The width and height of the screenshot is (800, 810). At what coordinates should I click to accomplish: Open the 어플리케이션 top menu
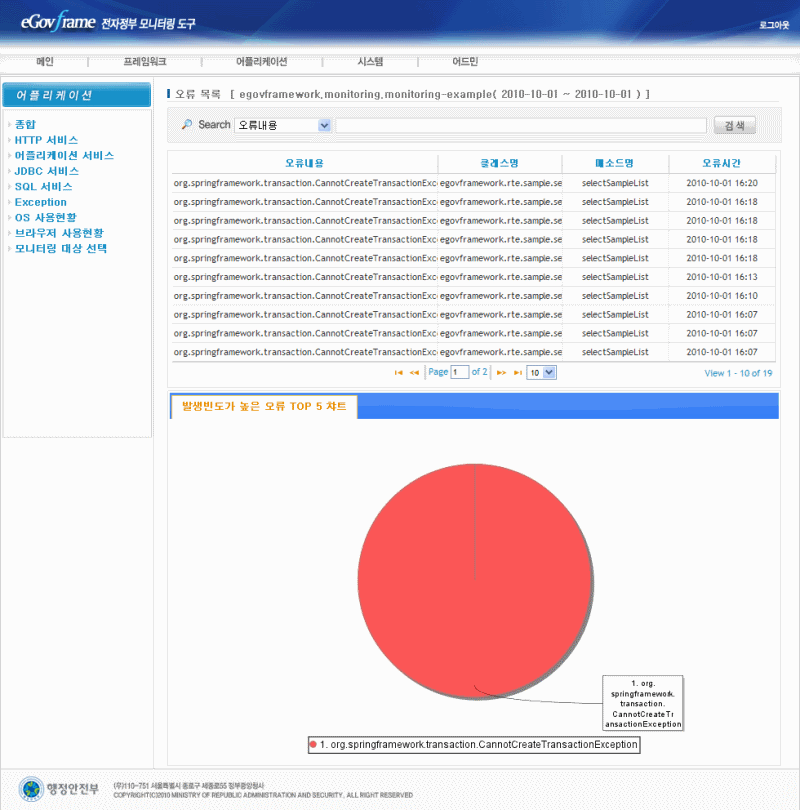point(261,62)
